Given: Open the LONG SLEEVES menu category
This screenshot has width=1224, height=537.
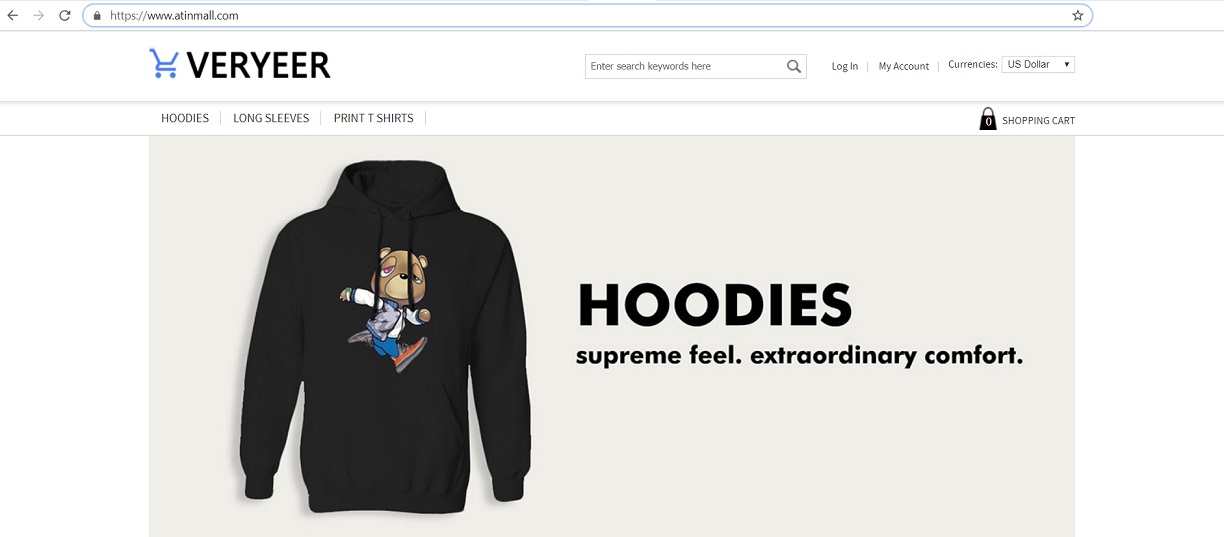Looking at the screenshot, I should 271,118.
